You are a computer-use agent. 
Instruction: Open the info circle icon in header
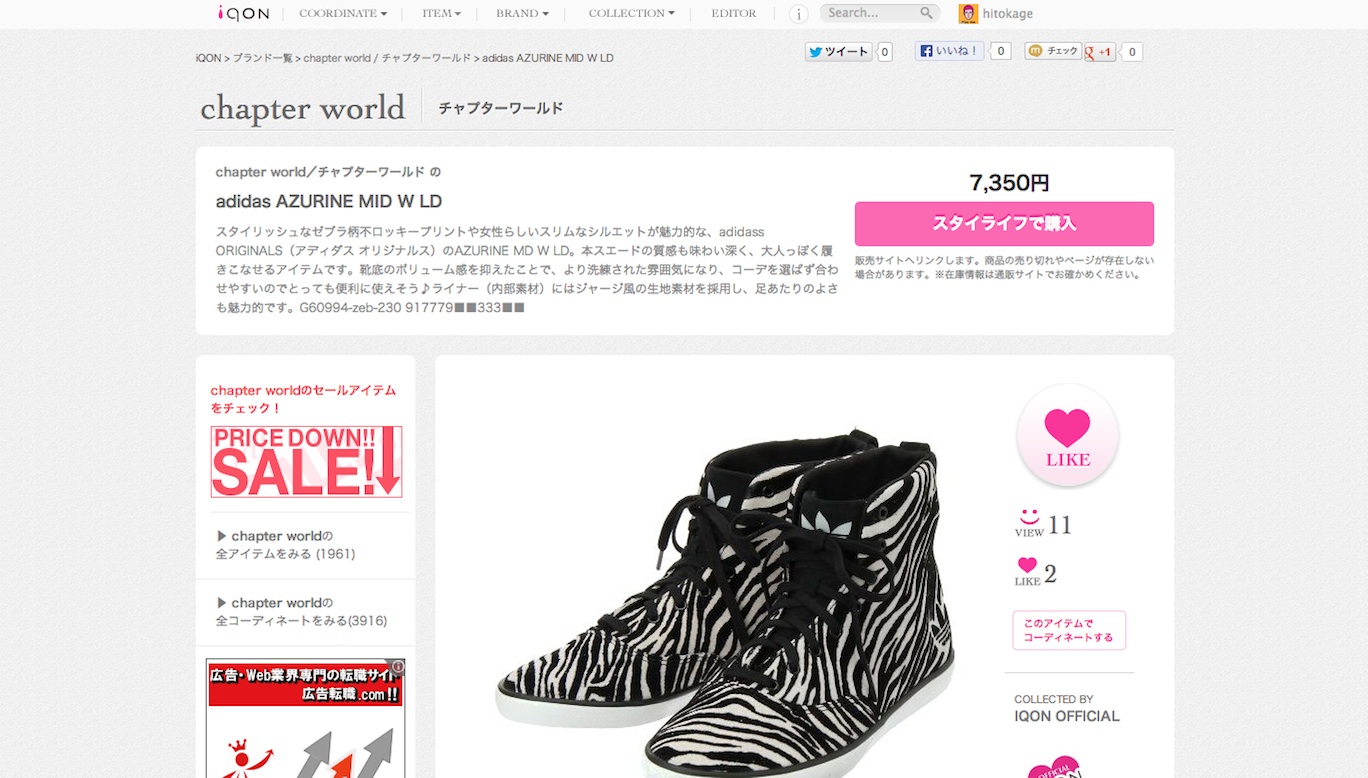click(798, 14)
